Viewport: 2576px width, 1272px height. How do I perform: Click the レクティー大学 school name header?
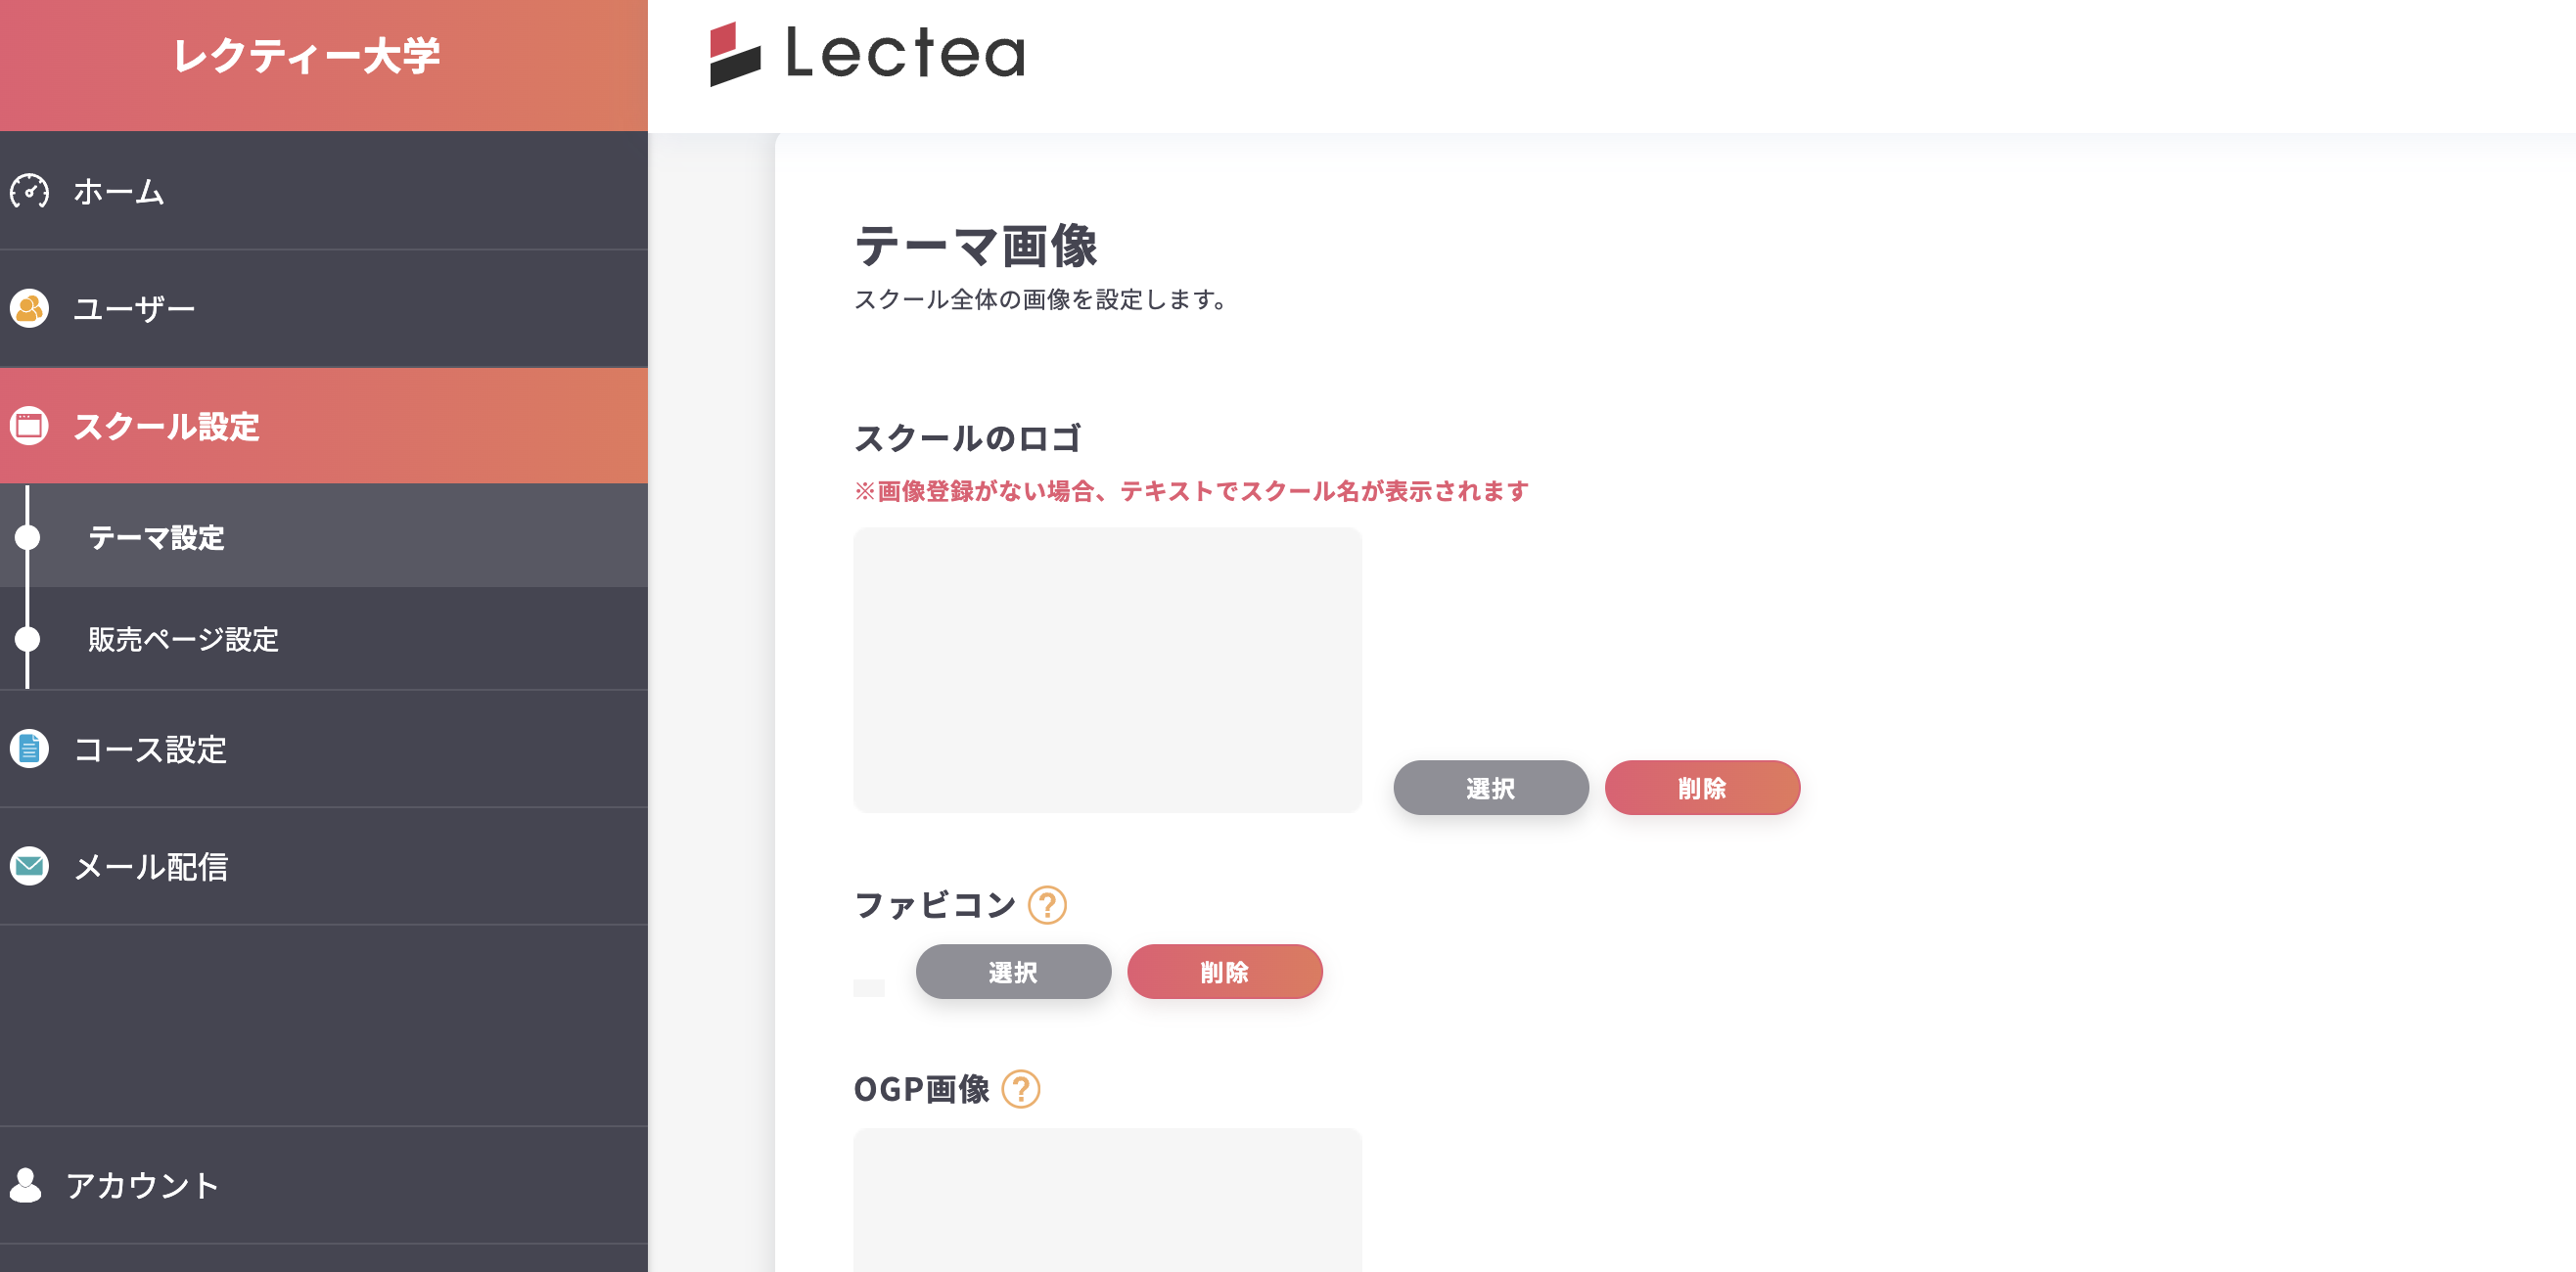(x=307, y=56)
